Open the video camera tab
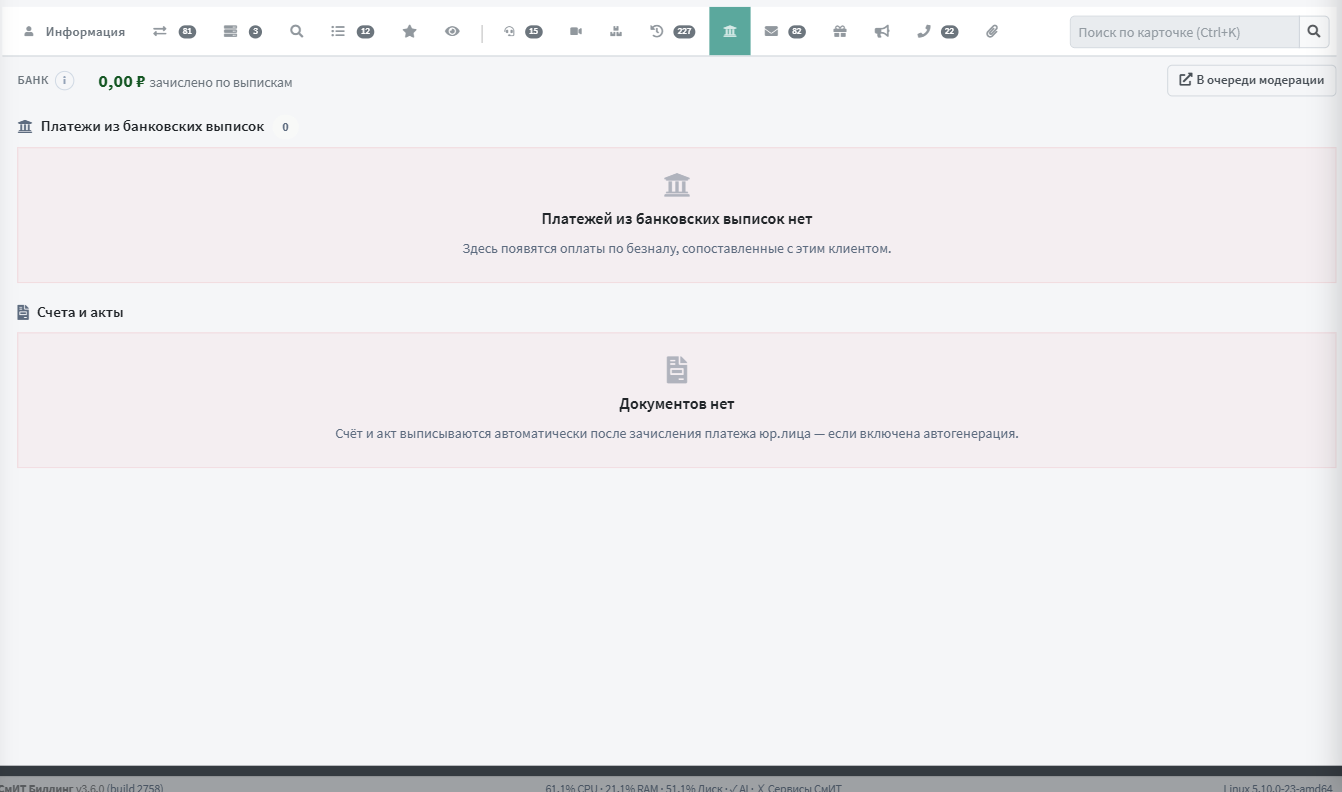Image resolution: width=1342 pixels, height=792 pixels. click(x=576, y=31)
